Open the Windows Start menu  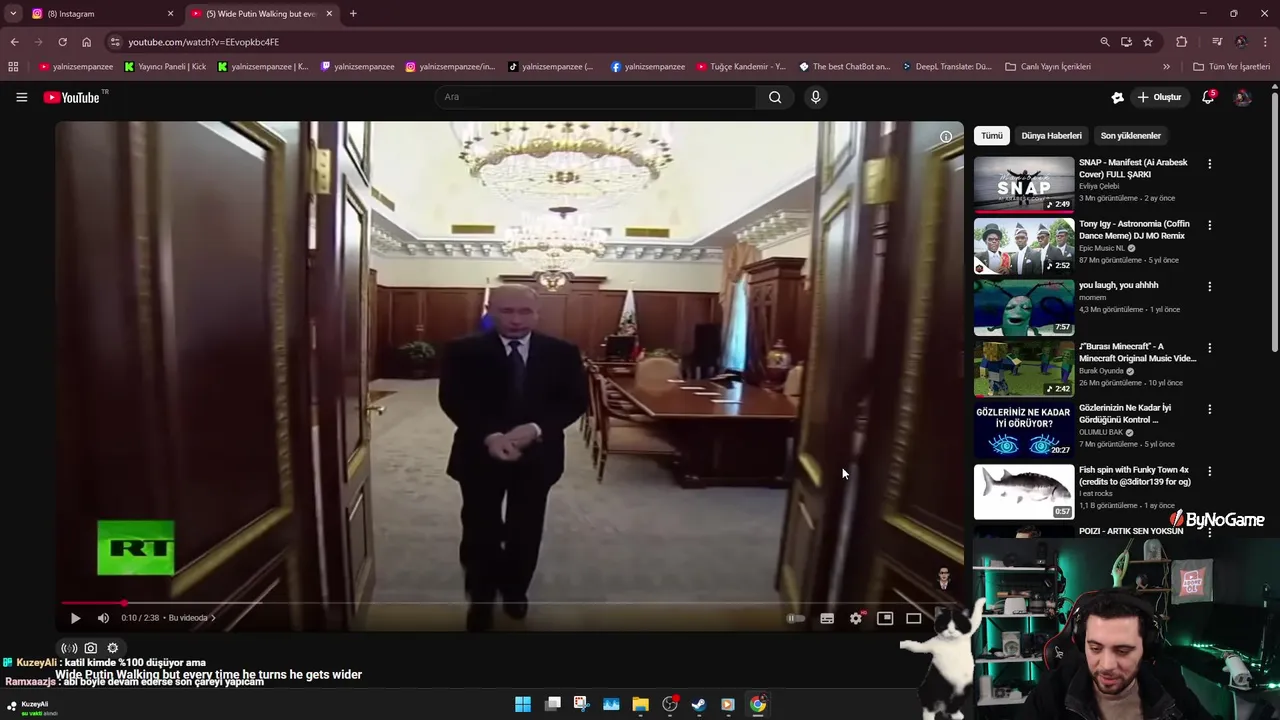[523, 704]
